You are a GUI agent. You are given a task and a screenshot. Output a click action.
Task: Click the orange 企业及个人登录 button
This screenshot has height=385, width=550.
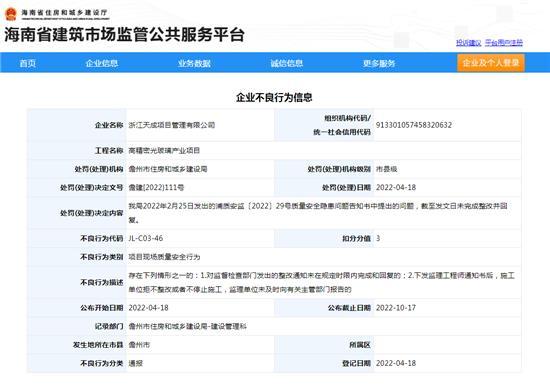[x=491, y=63]
